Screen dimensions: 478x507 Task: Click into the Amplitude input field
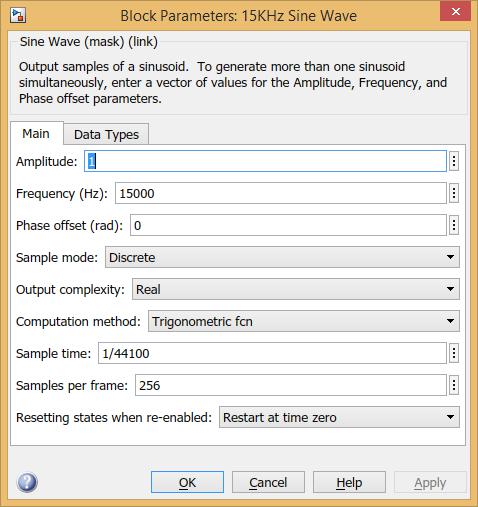(x=265, y=161)
